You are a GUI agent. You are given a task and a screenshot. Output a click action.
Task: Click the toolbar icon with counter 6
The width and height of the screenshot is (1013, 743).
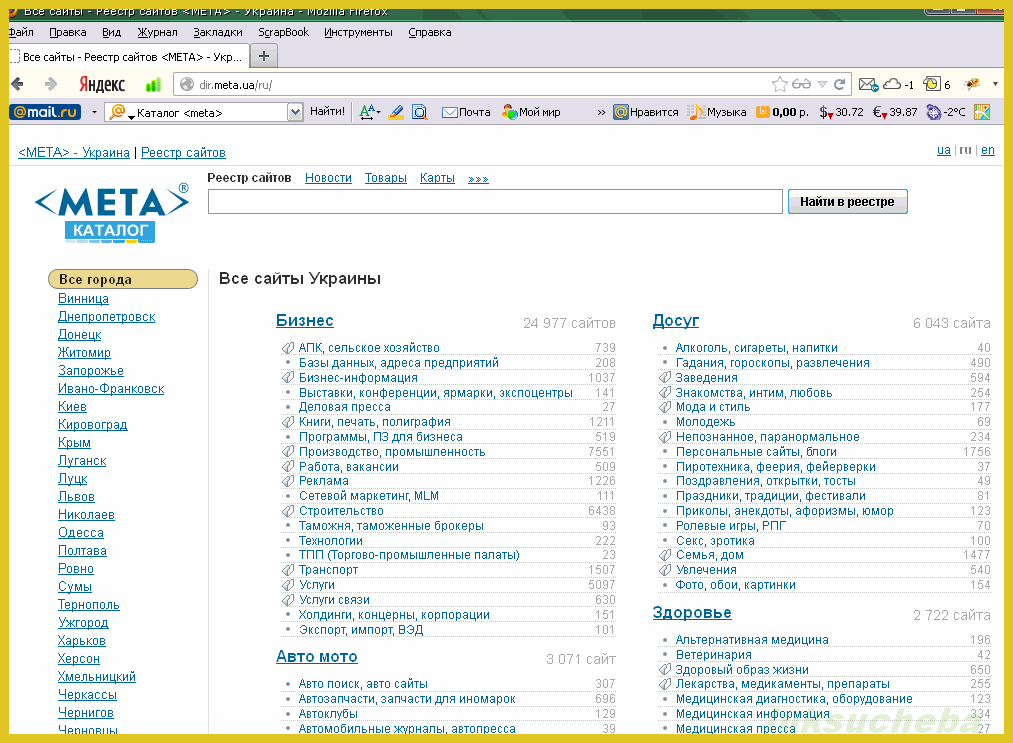[937, 84]
